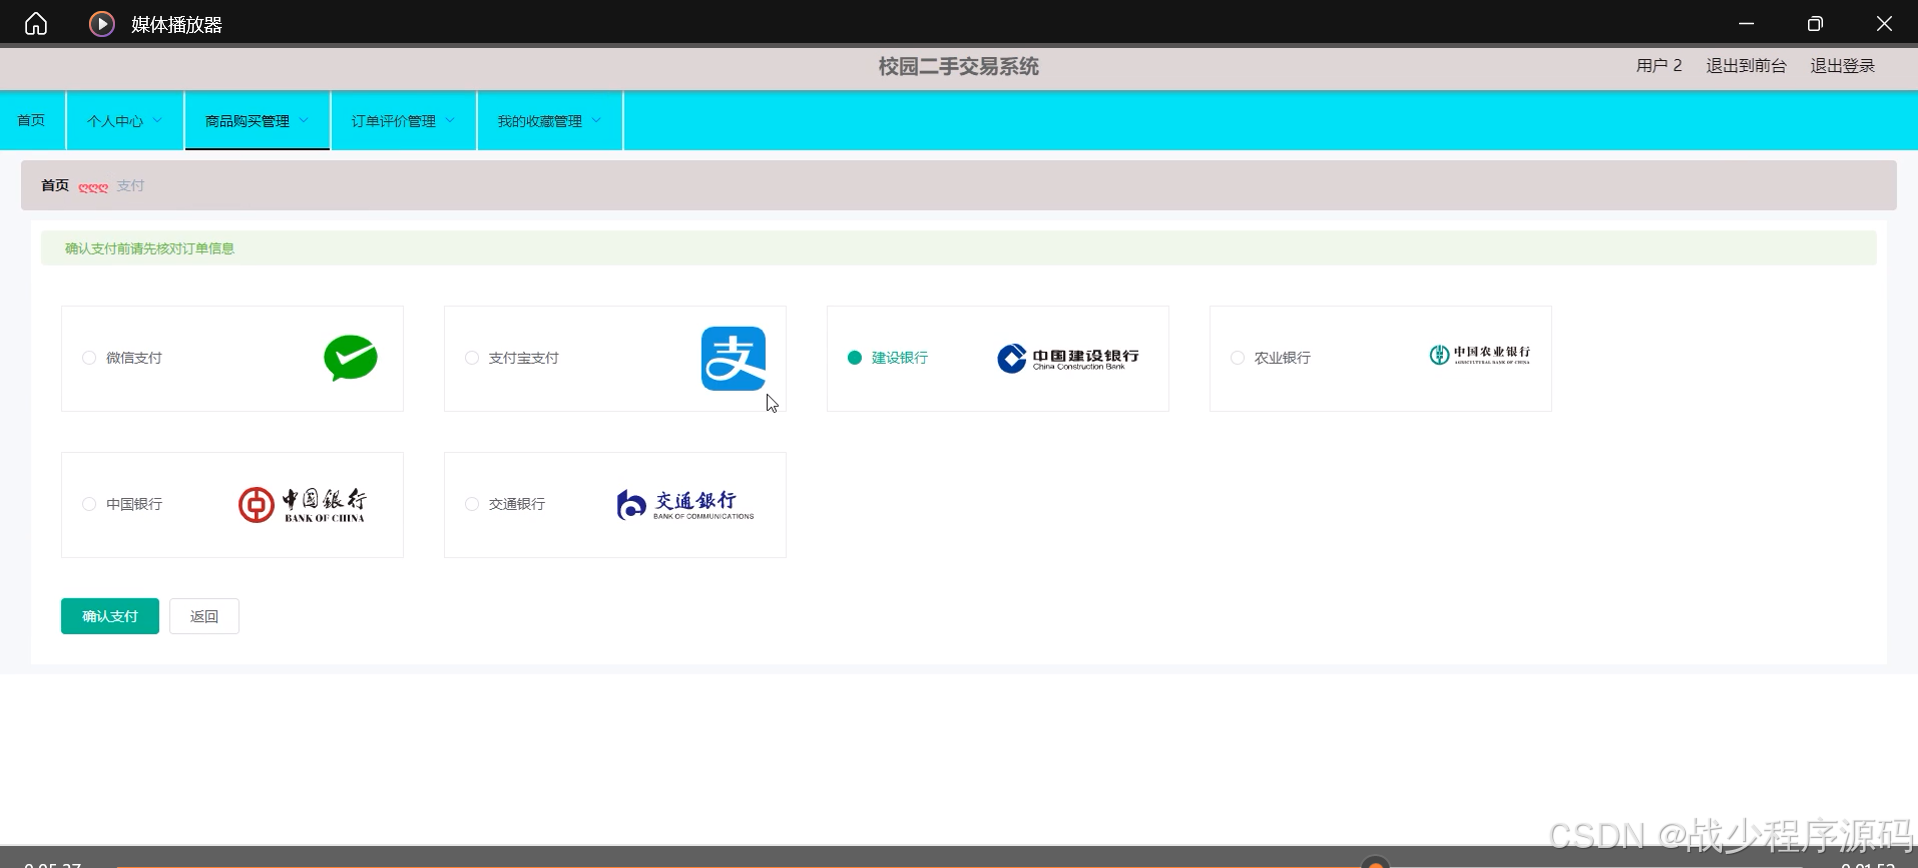Restore down the media player window
The image size is (1918, 868).
[x=1815, y=23]
